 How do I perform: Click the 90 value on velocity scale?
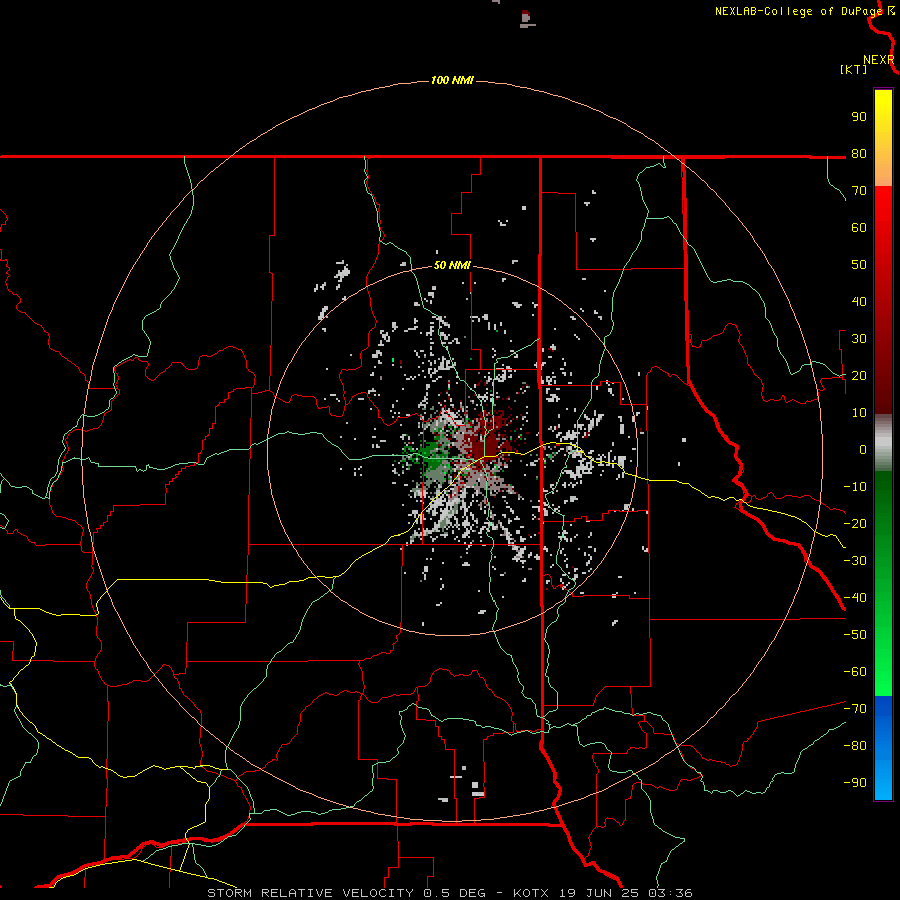[x=859, y=117]
